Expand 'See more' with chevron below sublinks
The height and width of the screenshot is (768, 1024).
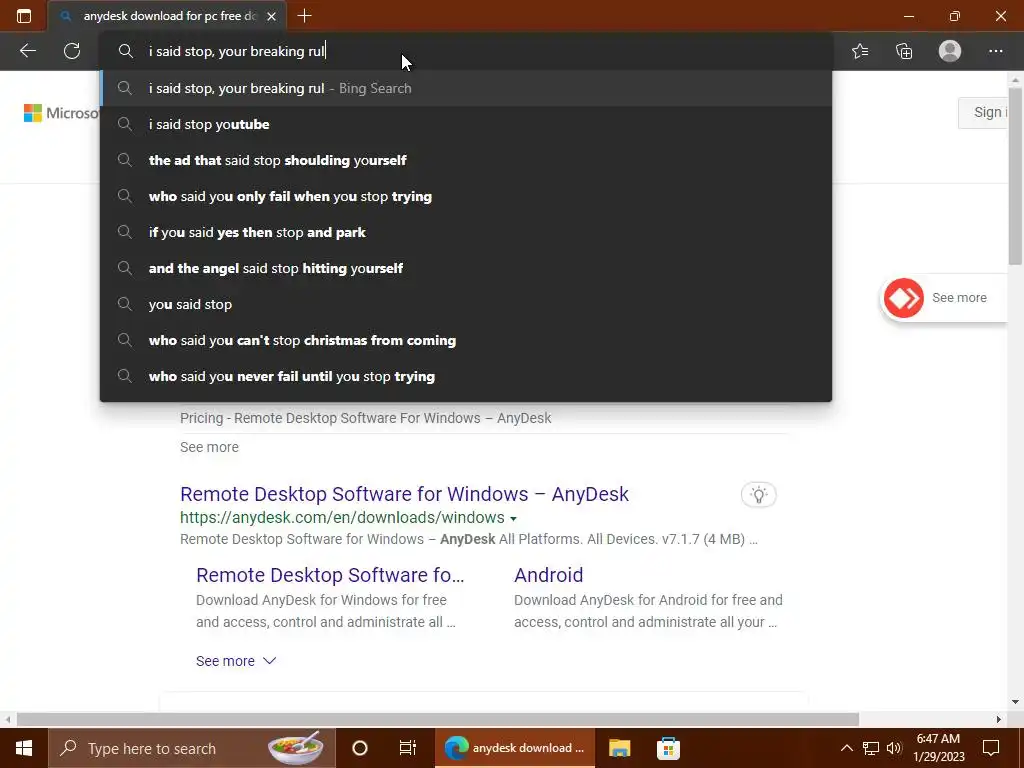(236, 661)
